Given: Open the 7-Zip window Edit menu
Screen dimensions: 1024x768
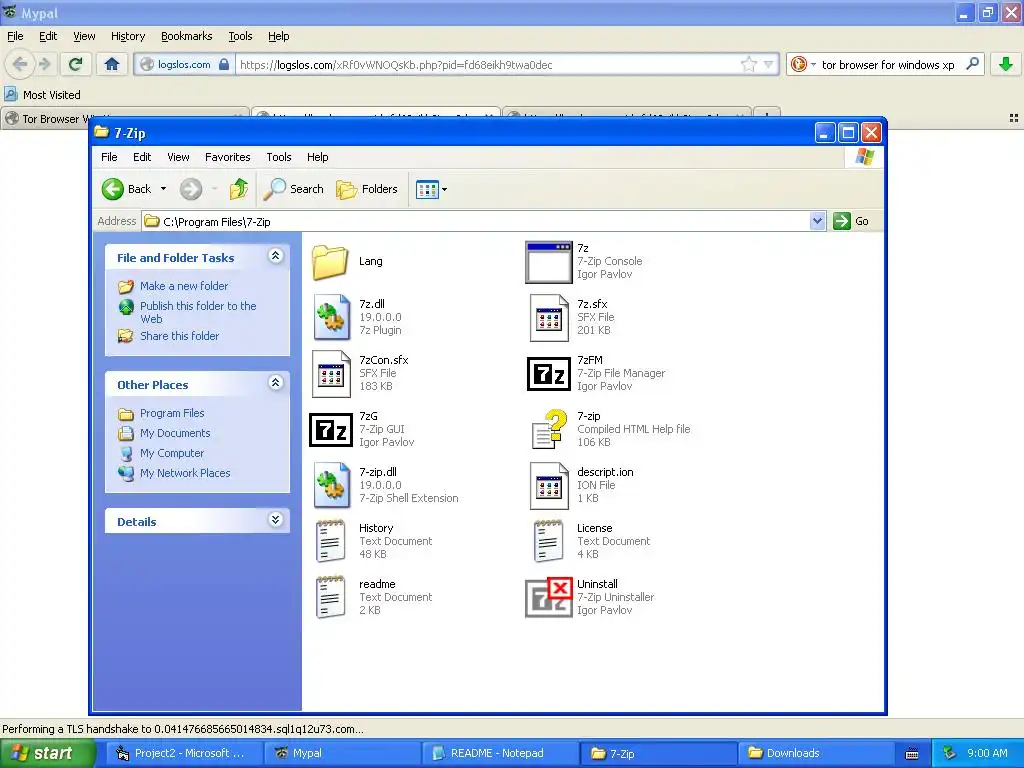Looking at the screenshot, I should (x=142, y=157).
